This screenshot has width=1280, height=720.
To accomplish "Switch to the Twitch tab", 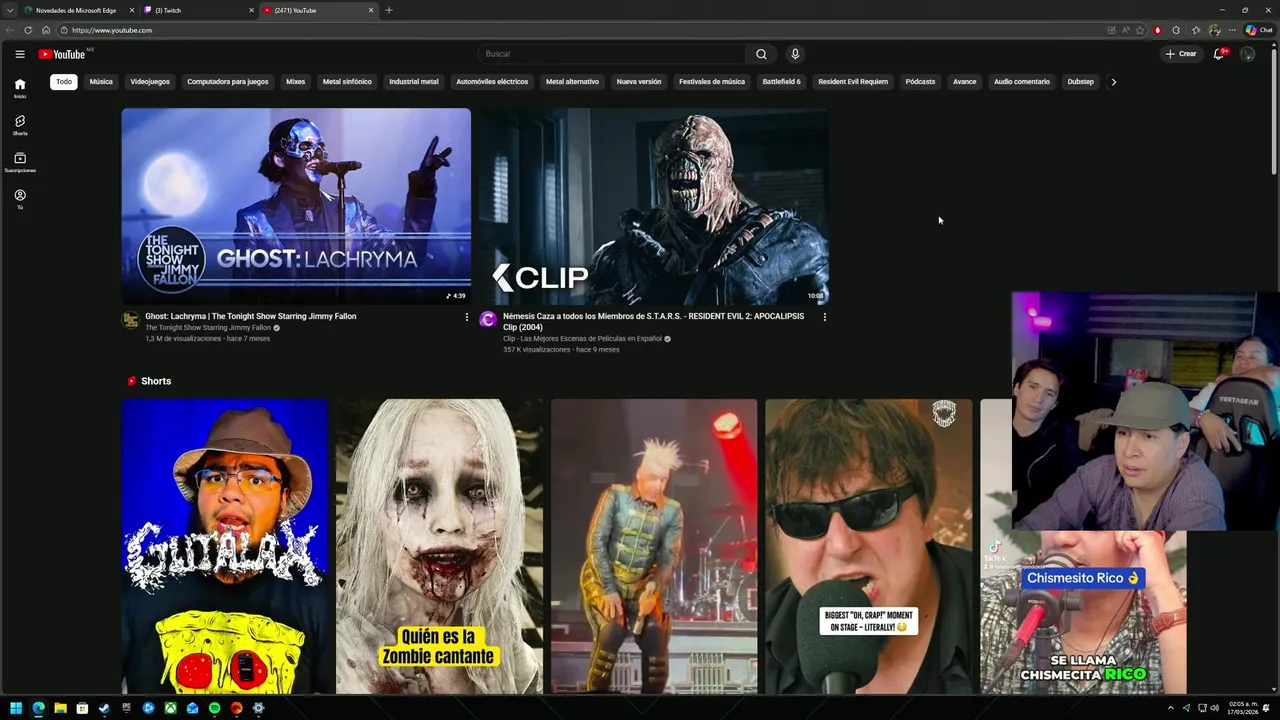I will 198,10.
